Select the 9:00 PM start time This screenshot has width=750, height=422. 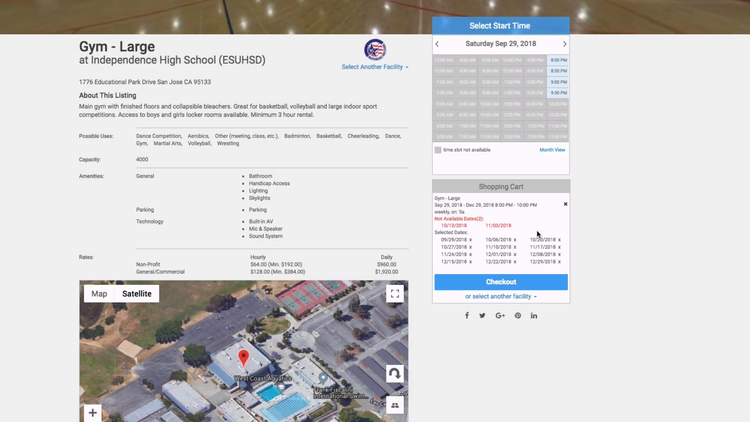coord(558,82)
